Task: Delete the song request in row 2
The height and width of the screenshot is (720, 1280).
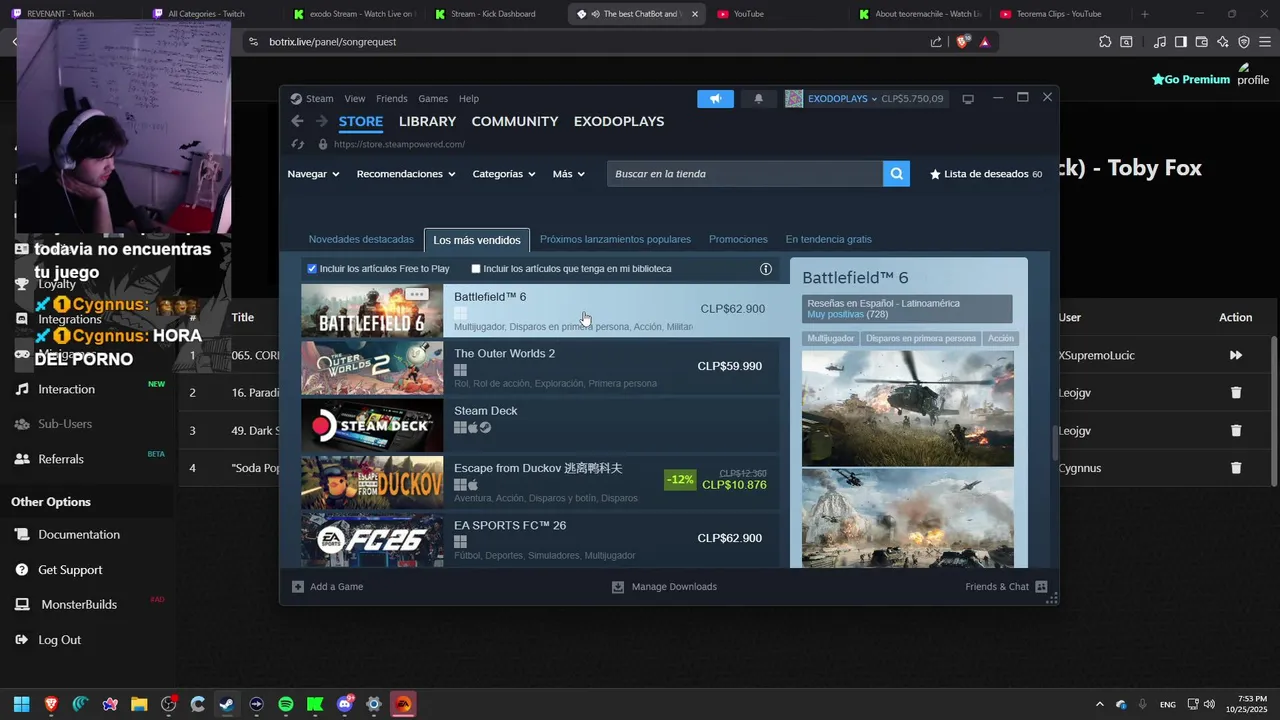Action: tap(1235, 393)
